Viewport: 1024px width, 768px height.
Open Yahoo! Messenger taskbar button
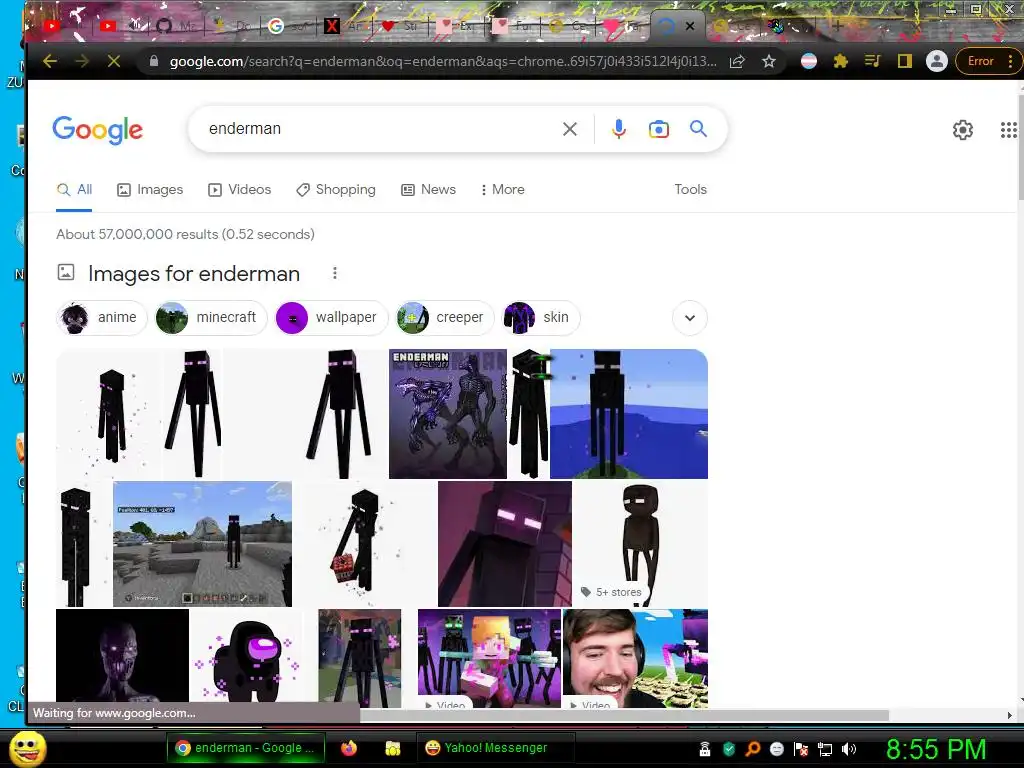(x=496, y=748)
